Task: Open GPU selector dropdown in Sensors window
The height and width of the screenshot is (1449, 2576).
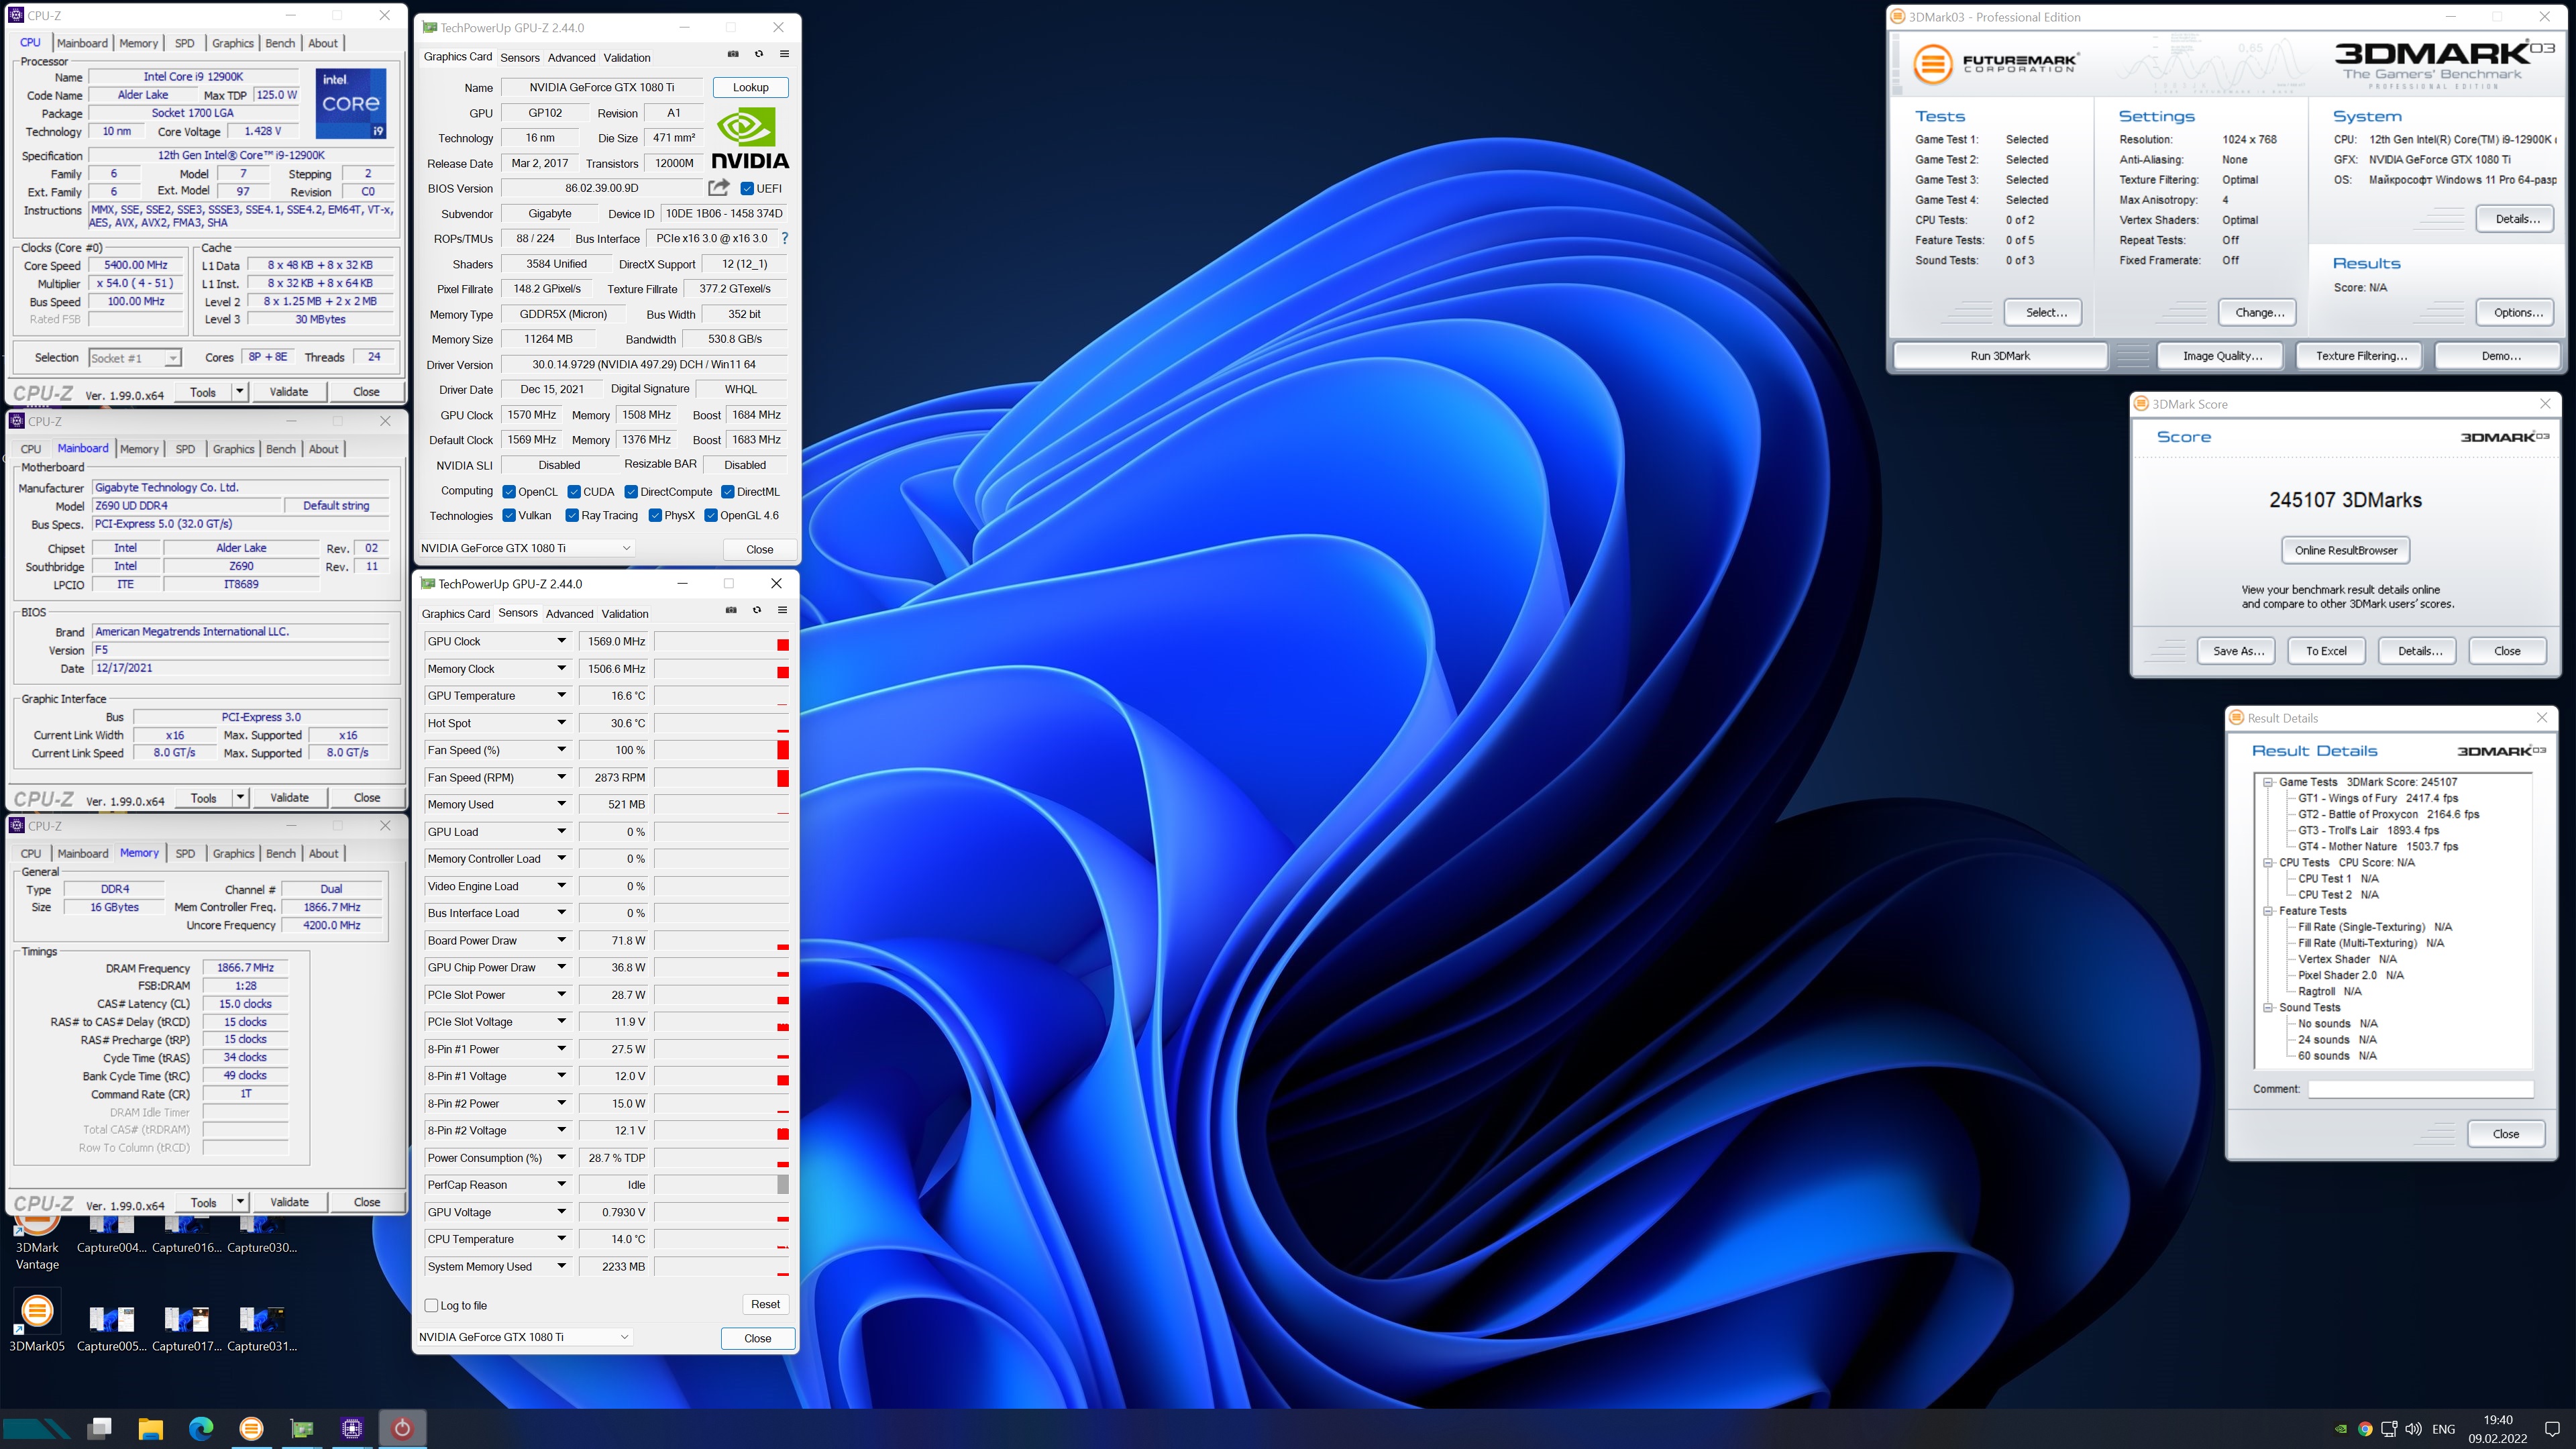Action: (524, 1337)
